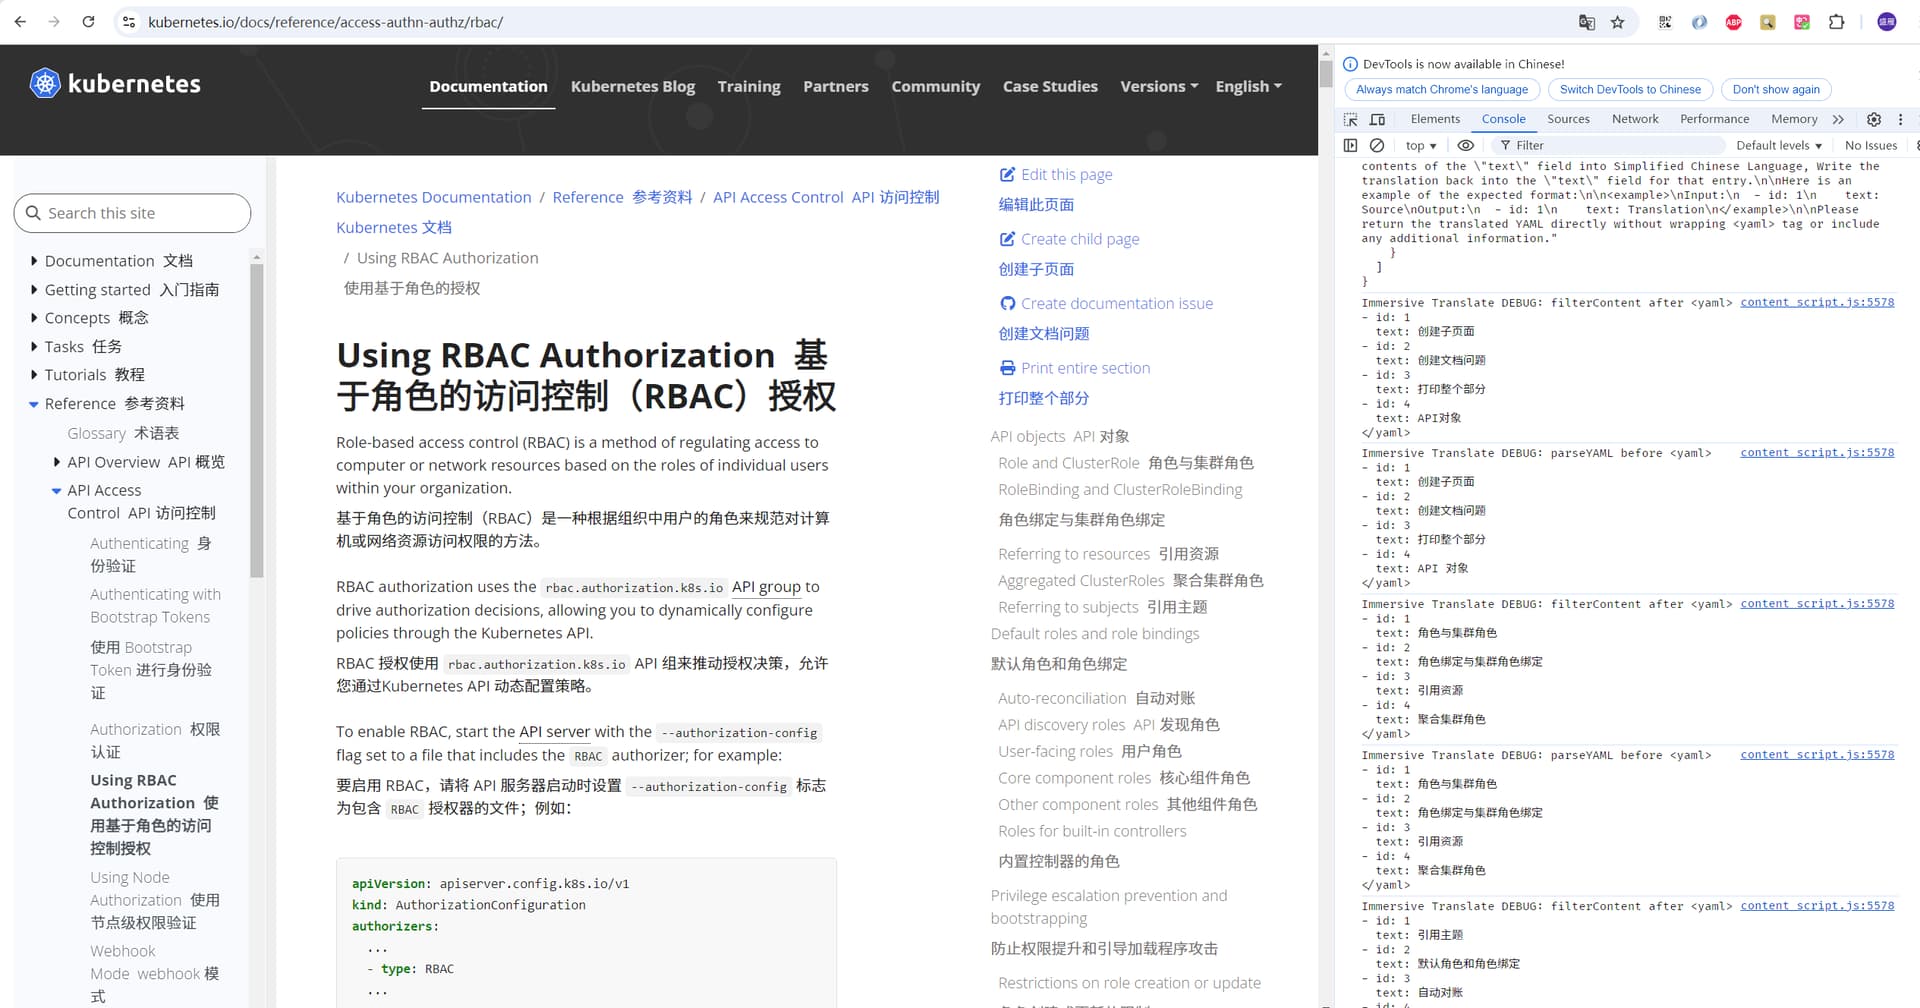The image size is (1920, 1008).
Task: Clear console with the circle-slash icon
Action: tap(1377, 145)
